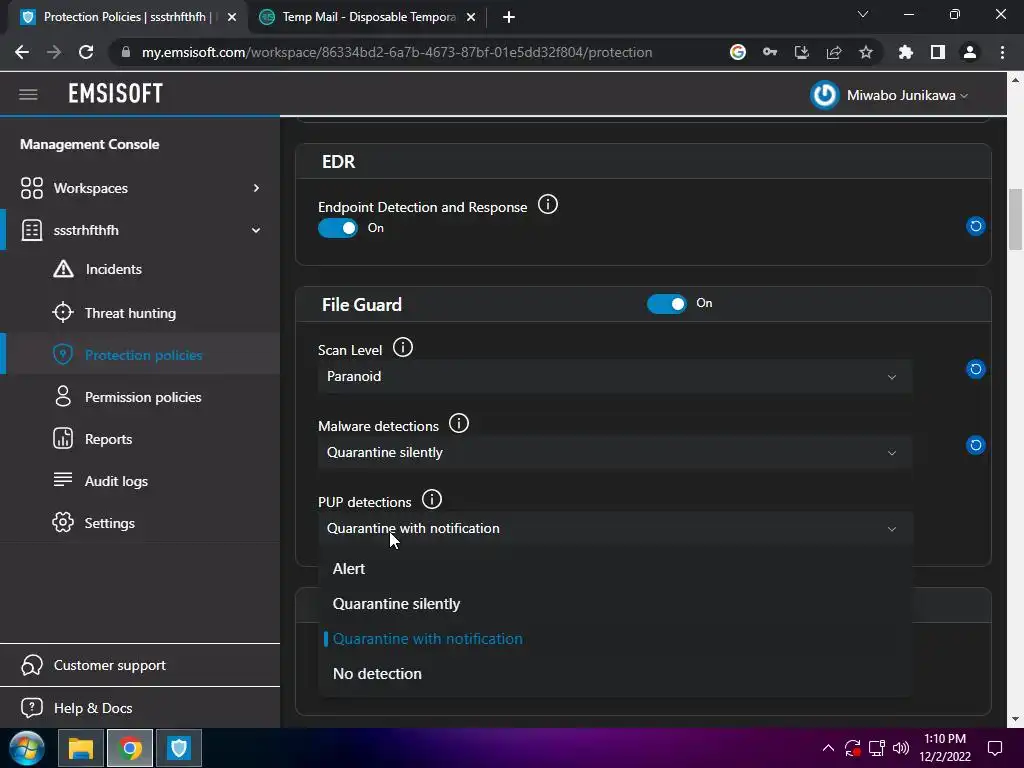
Task: Choose Quarantine silently in PUP list
Action: [x=615, y=604]
